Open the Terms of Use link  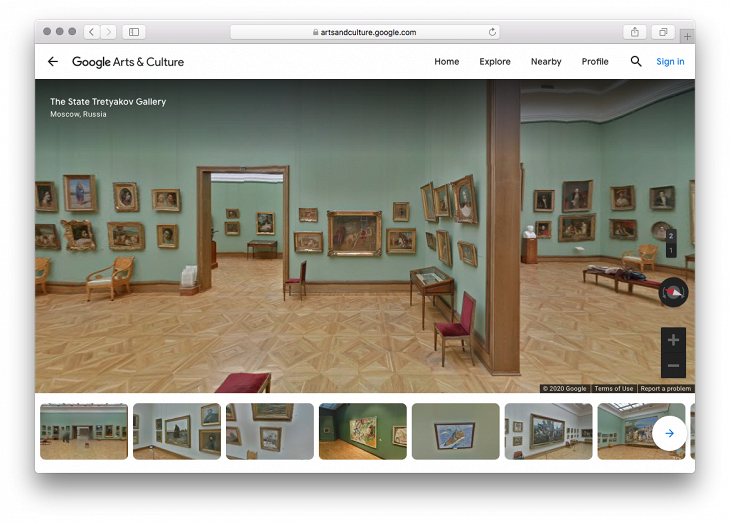point(613,388)
